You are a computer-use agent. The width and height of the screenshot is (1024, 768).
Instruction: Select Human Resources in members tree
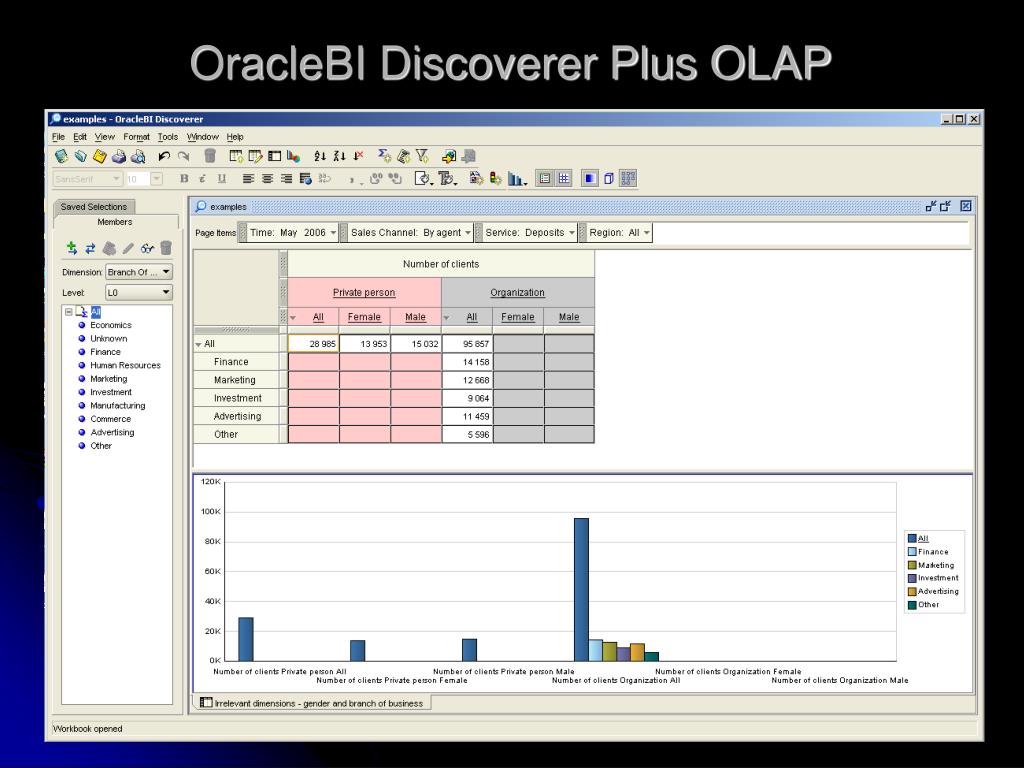[x=125, y=365]
